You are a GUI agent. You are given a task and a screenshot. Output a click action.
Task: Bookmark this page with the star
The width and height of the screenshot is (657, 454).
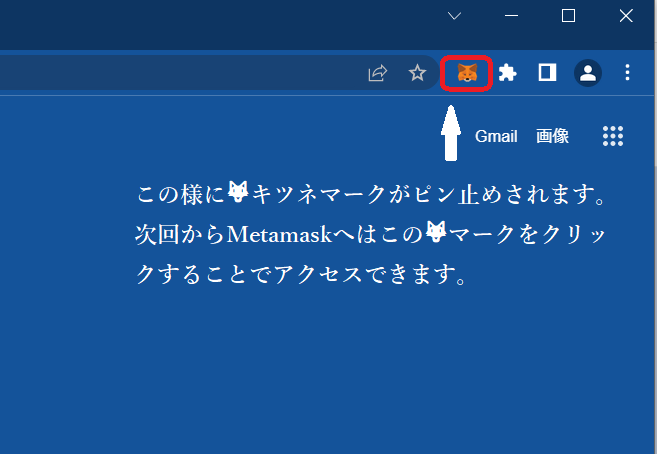[x=417, y=73]
